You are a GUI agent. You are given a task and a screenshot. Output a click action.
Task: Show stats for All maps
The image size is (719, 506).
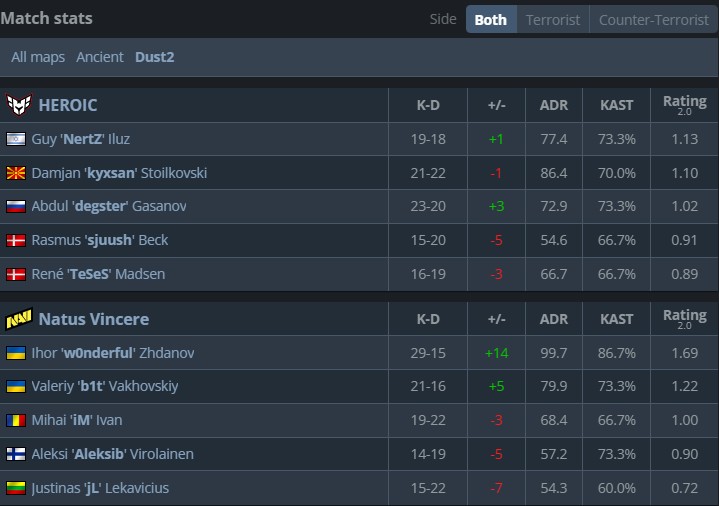[x=38, y=57]
